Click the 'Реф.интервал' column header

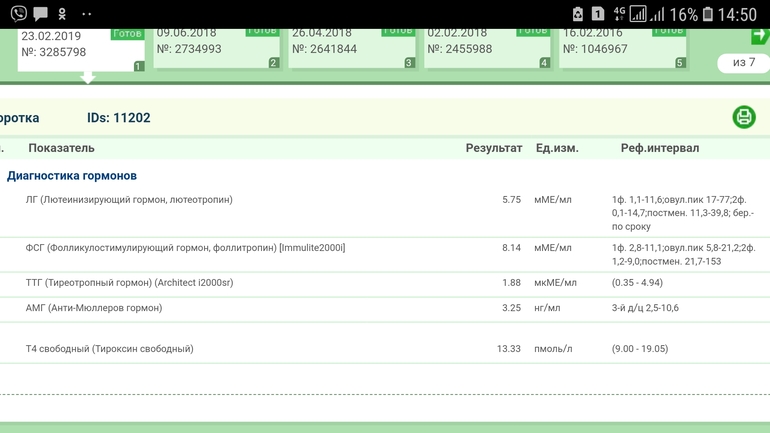click(659, 148)
